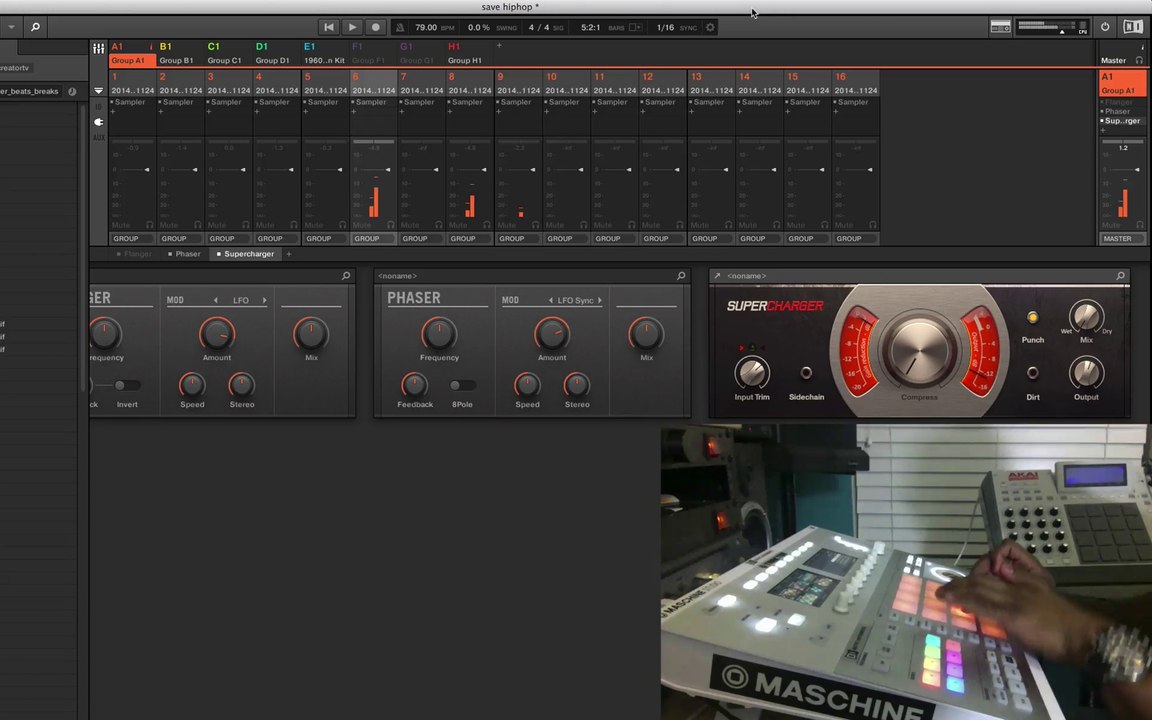Viewport: 1152px width, 720px height.
Task: Add new group with plus icon
Action: click(x=499, y=46)
